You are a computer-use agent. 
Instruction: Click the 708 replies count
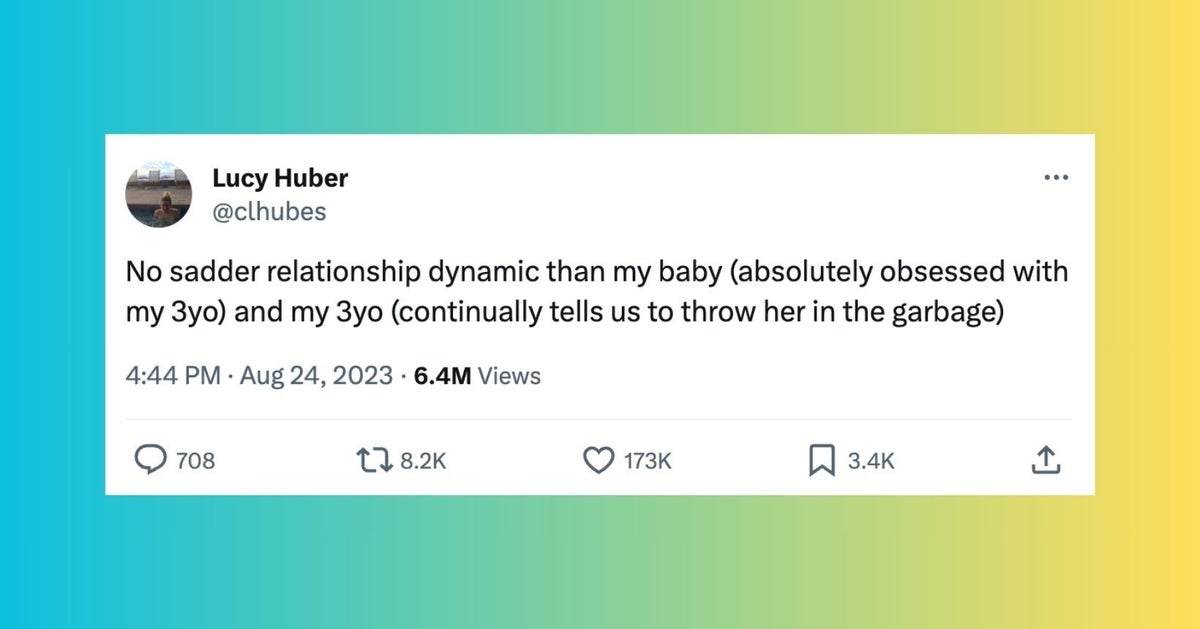point(195,461)
